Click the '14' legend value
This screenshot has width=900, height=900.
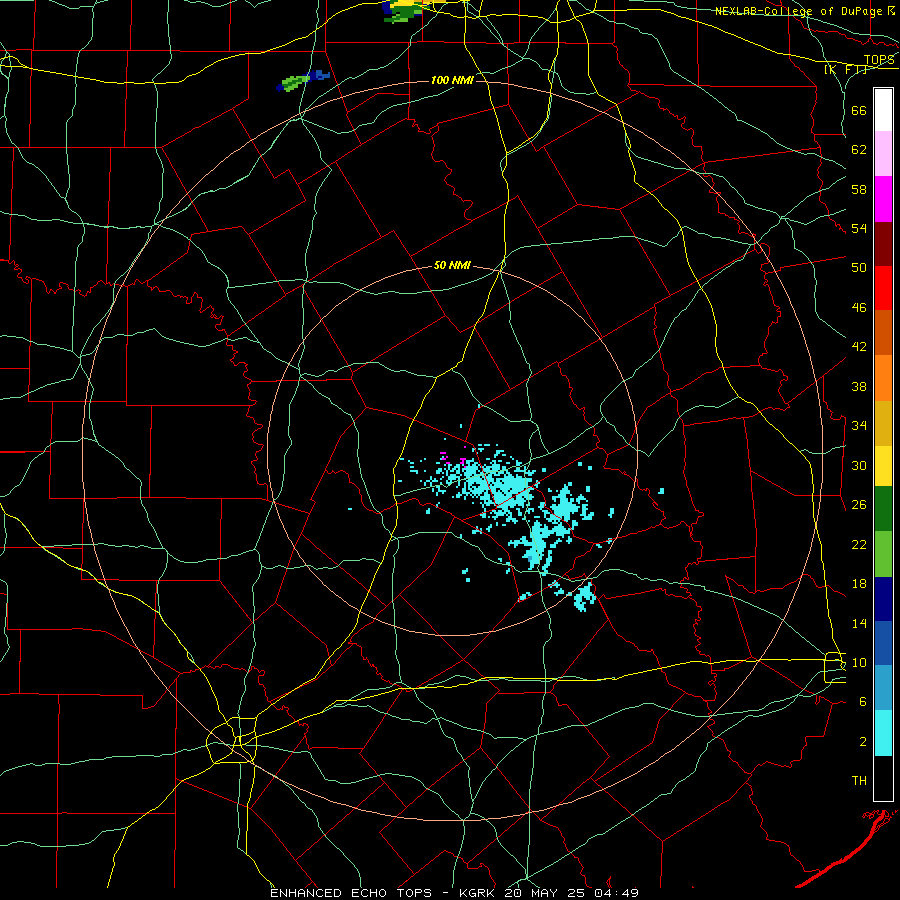point(859,623)
